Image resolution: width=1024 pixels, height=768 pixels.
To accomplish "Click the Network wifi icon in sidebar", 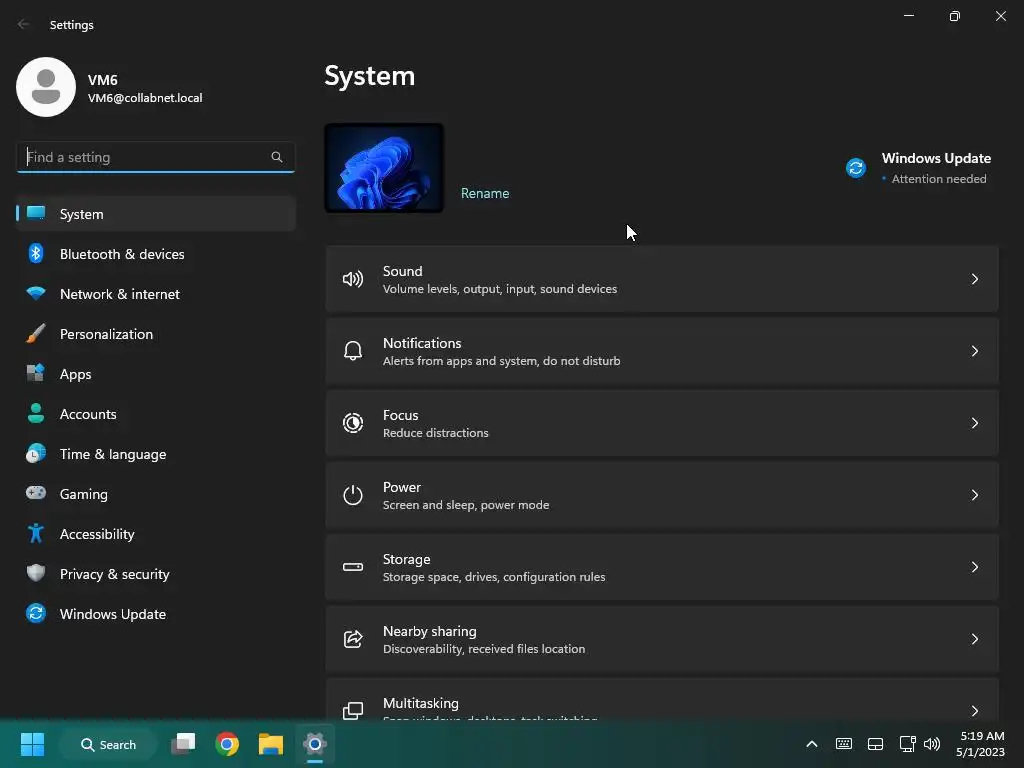I will pos(36,293).
